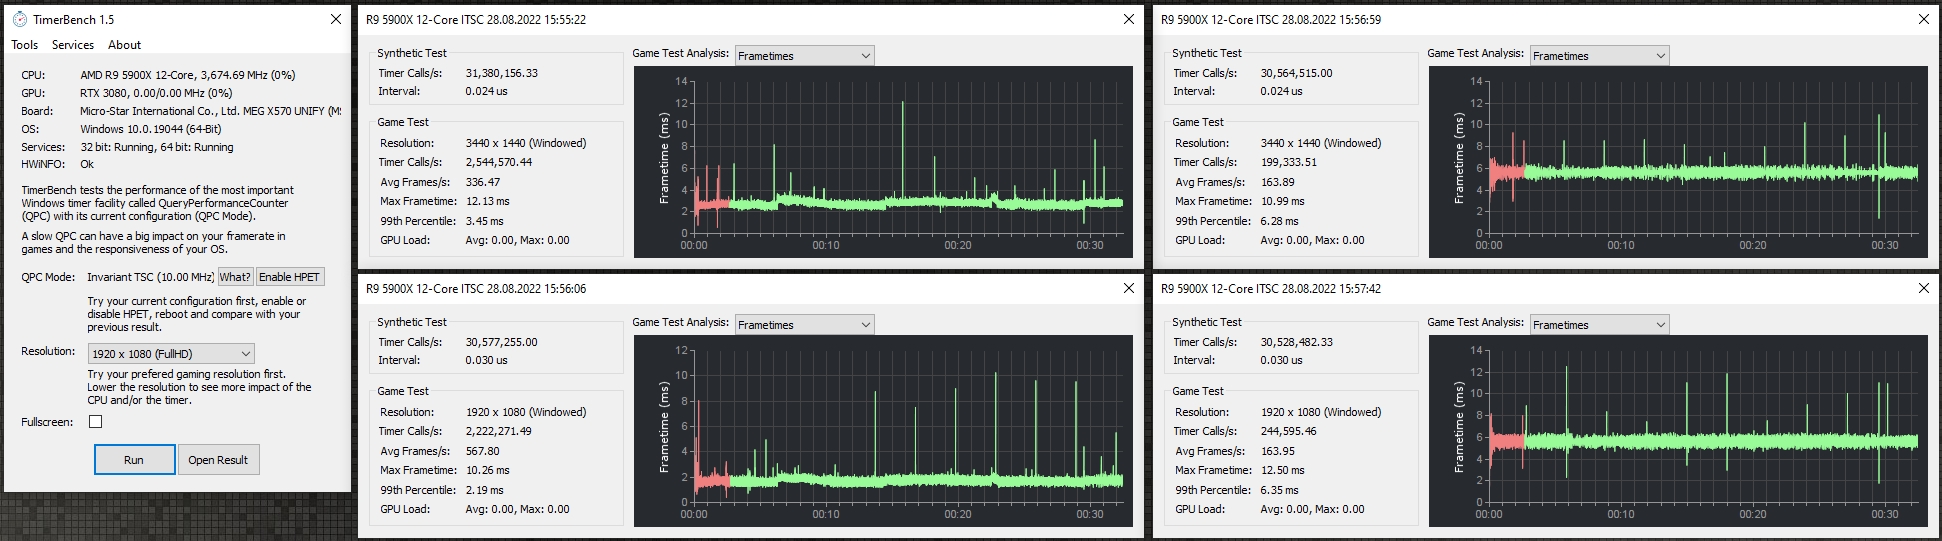Open Game Test Analysis dropdown in 15:57:42 window
1942x541 pixels.
(x=1600, y=325)
